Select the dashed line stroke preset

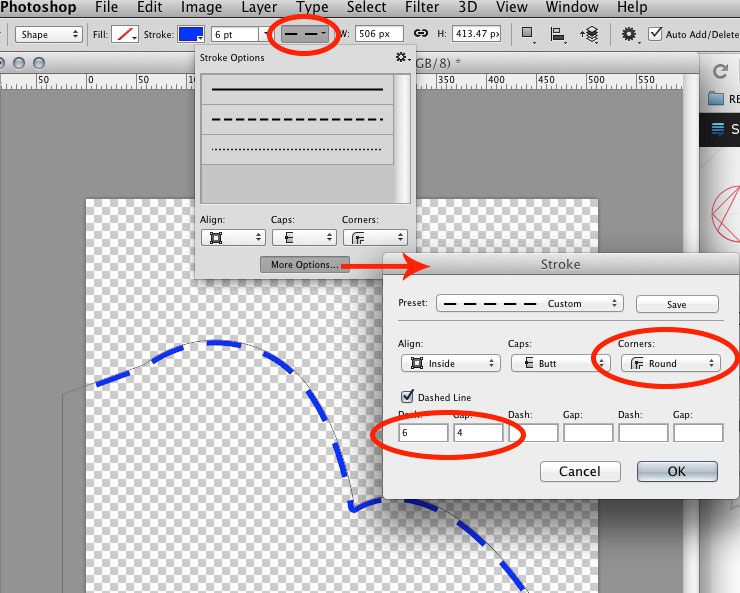pos(297,119)
